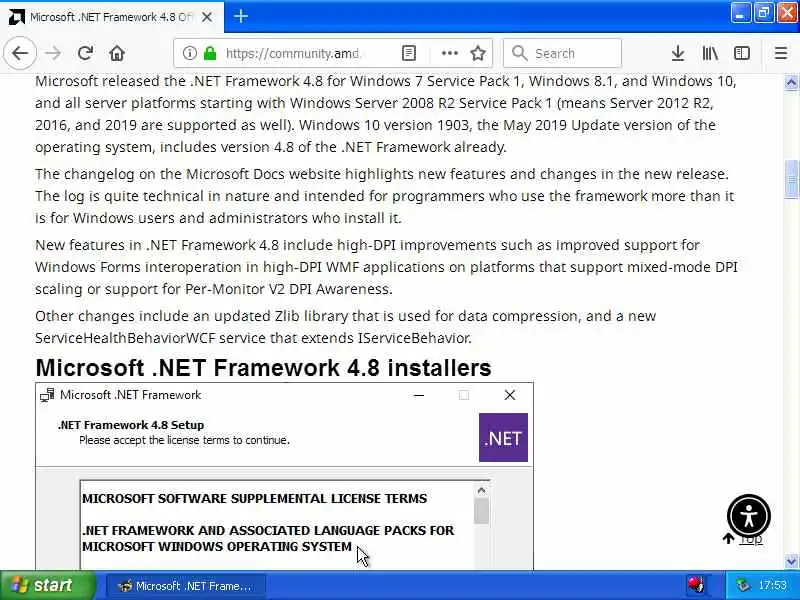Reload the current page

85,53
